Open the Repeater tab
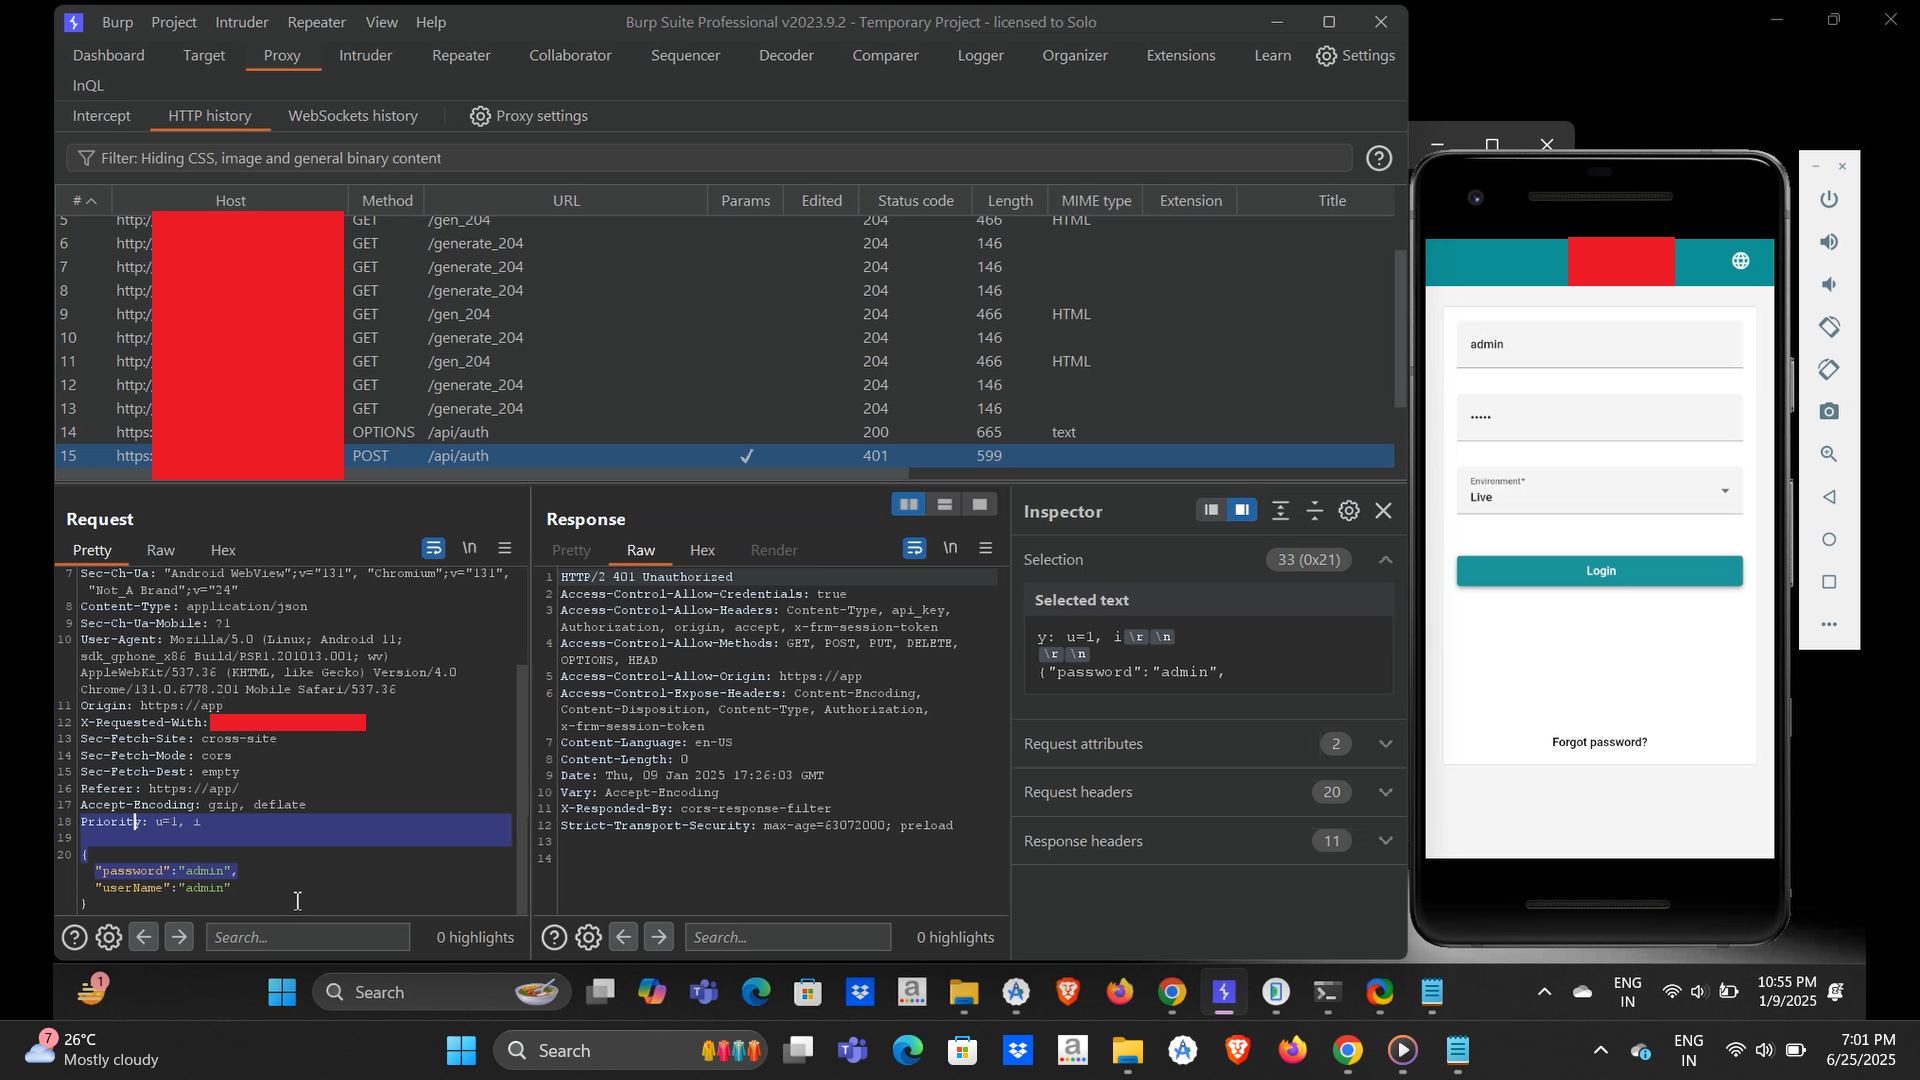Image resolution: width=1920 pixels, height=1080 pixels. click(x=461, y=55)
